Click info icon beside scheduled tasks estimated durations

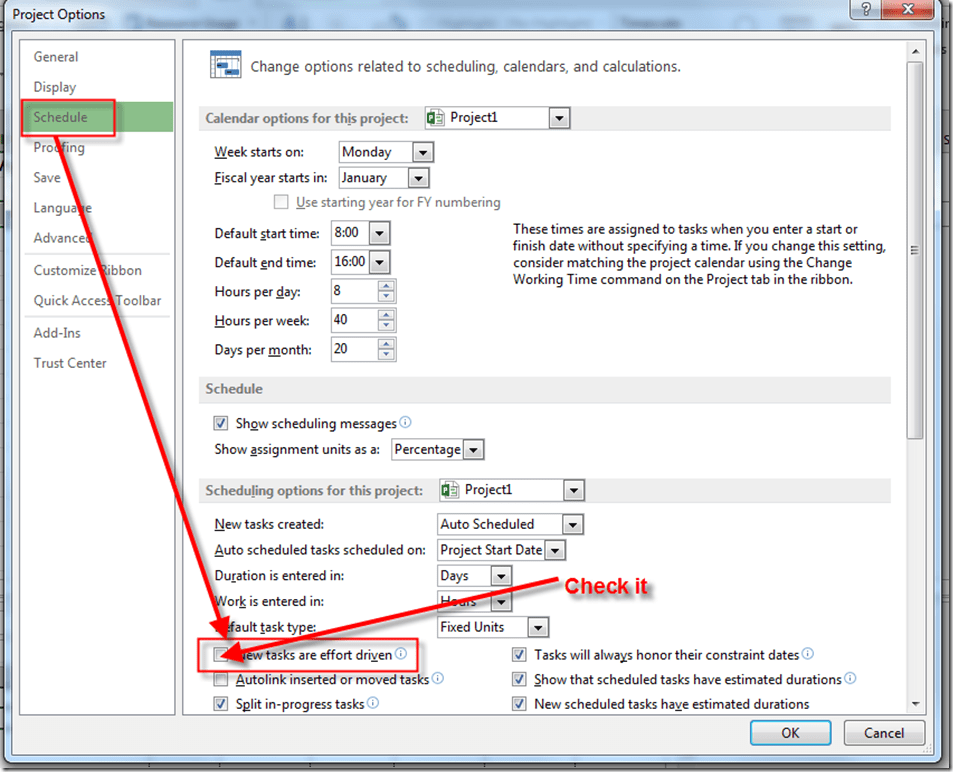(x=850, y=679)
